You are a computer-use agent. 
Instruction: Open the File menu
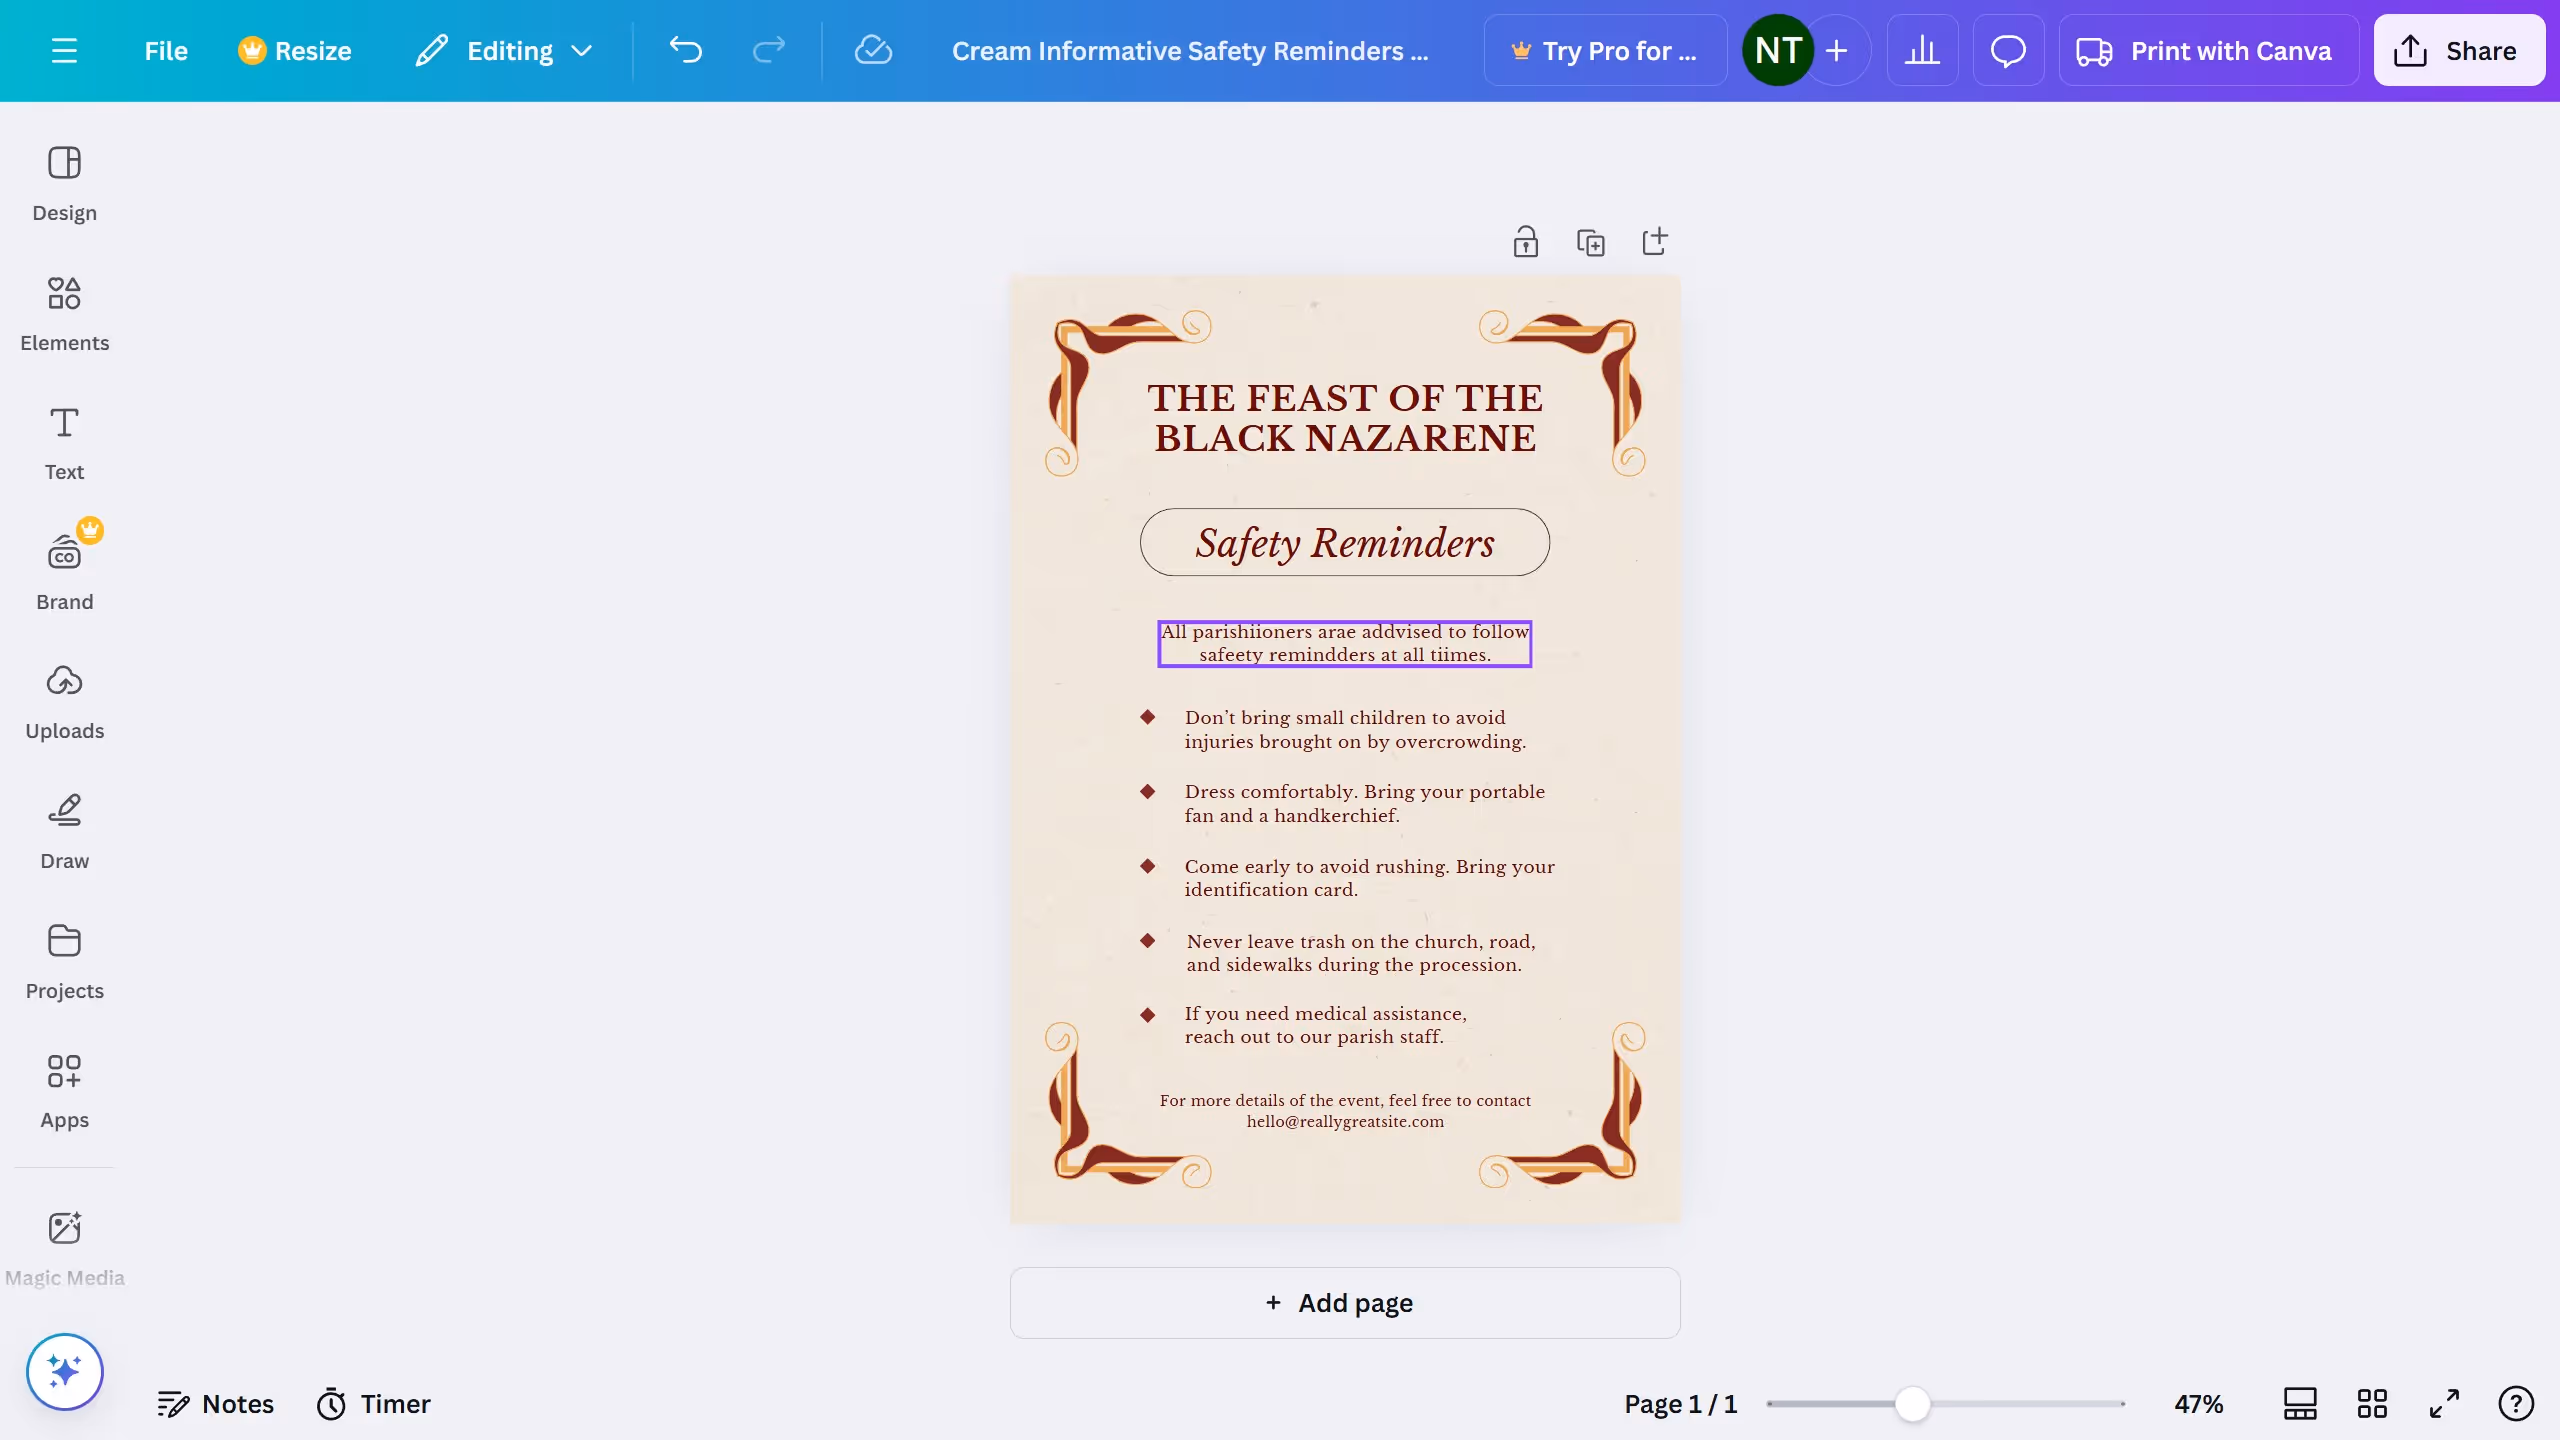[165, 50]
